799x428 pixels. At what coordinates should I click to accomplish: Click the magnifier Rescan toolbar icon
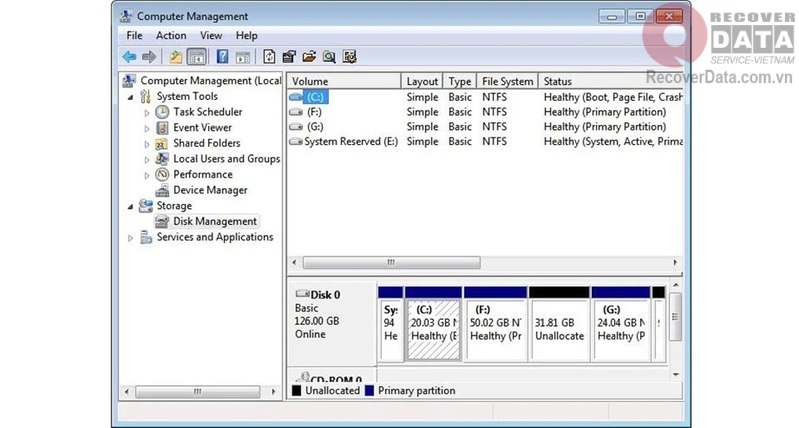pyautogui.click(x=329, y=57)
